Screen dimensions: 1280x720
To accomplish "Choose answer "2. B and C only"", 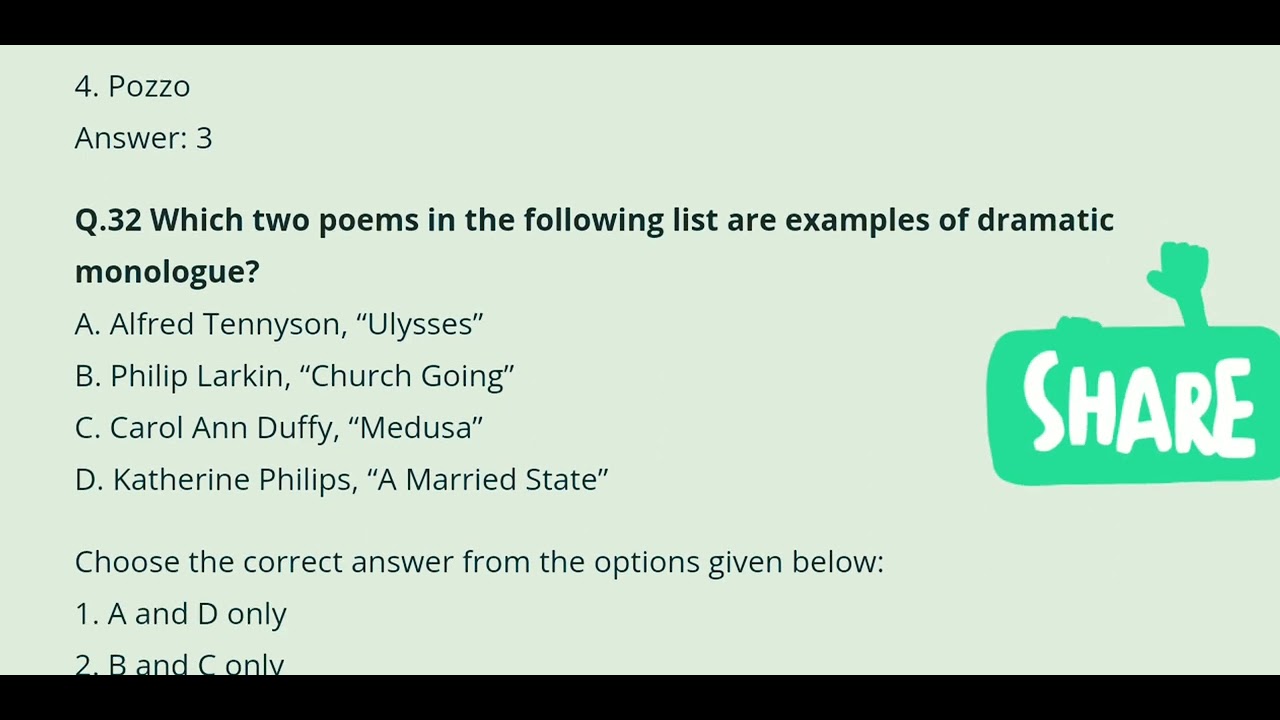I will (180, 664).
